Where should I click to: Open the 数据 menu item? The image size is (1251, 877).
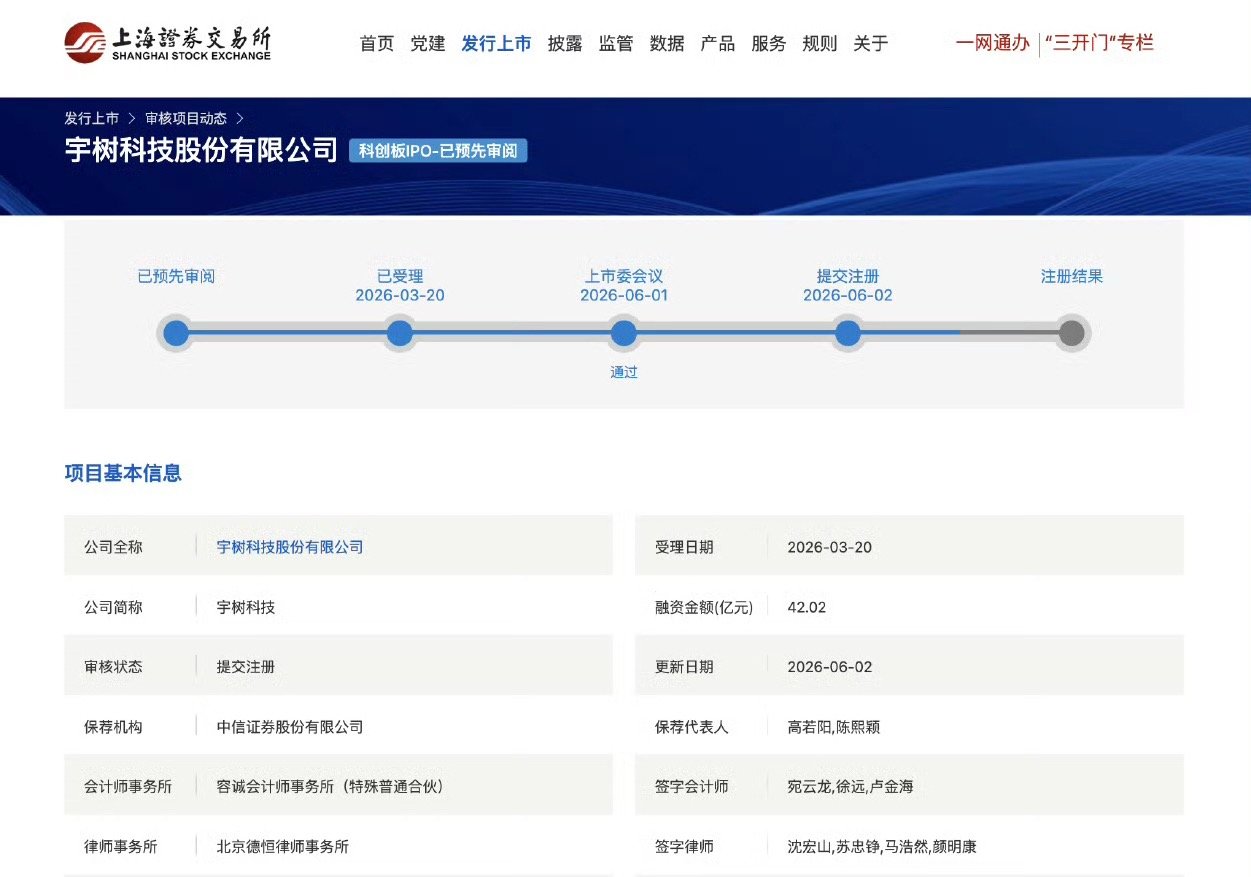(x=667, y=43)
